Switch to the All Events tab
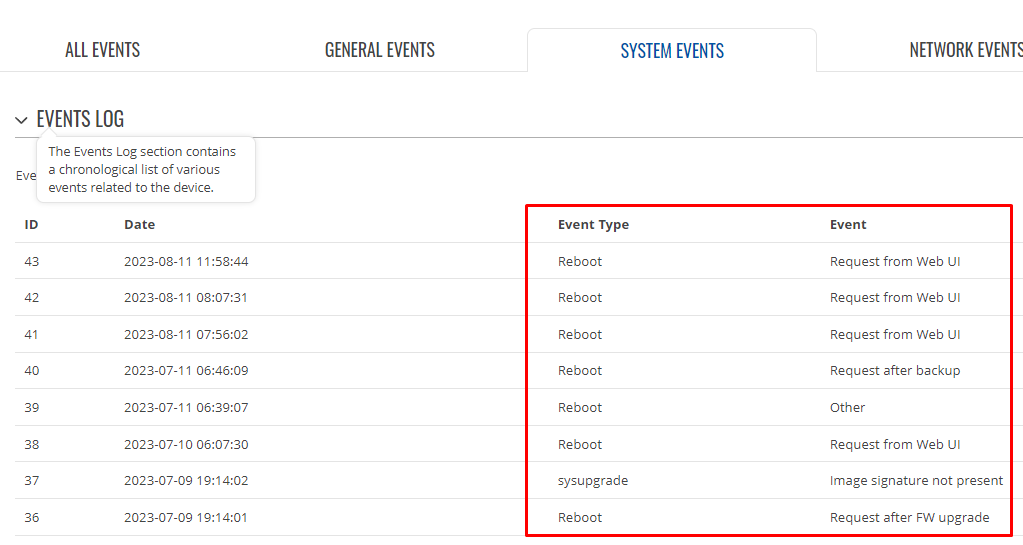Screen dimensions: 1023x545 point(102,50)
